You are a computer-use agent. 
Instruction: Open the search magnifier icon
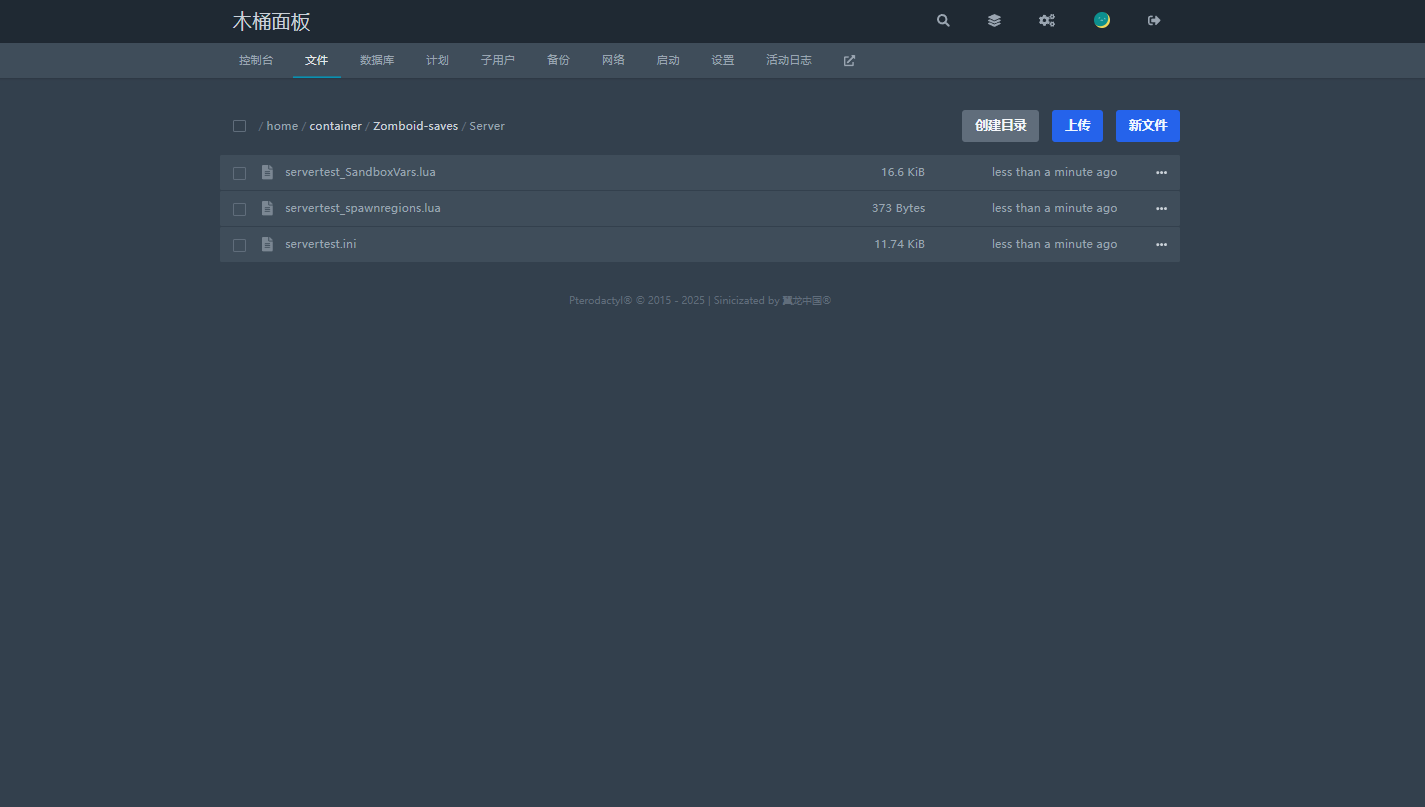point(943,21)
